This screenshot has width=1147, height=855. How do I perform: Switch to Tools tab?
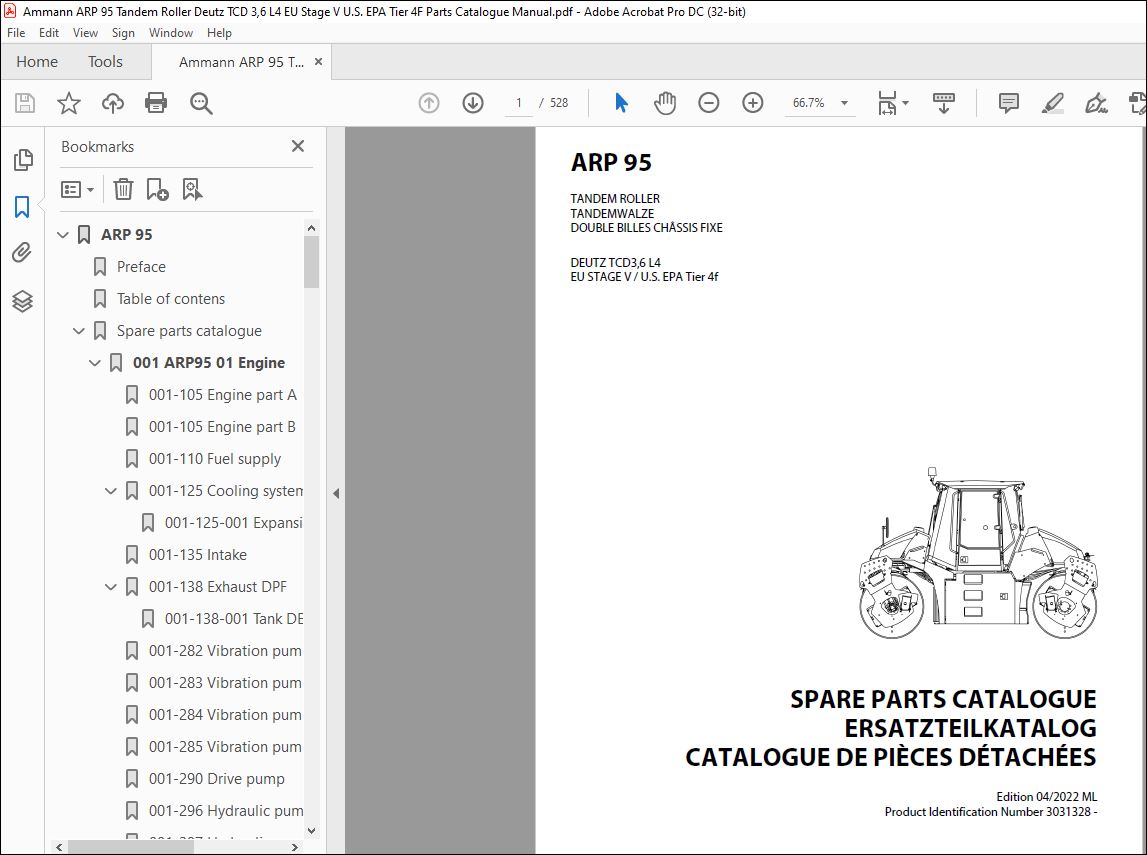point(105,62)
